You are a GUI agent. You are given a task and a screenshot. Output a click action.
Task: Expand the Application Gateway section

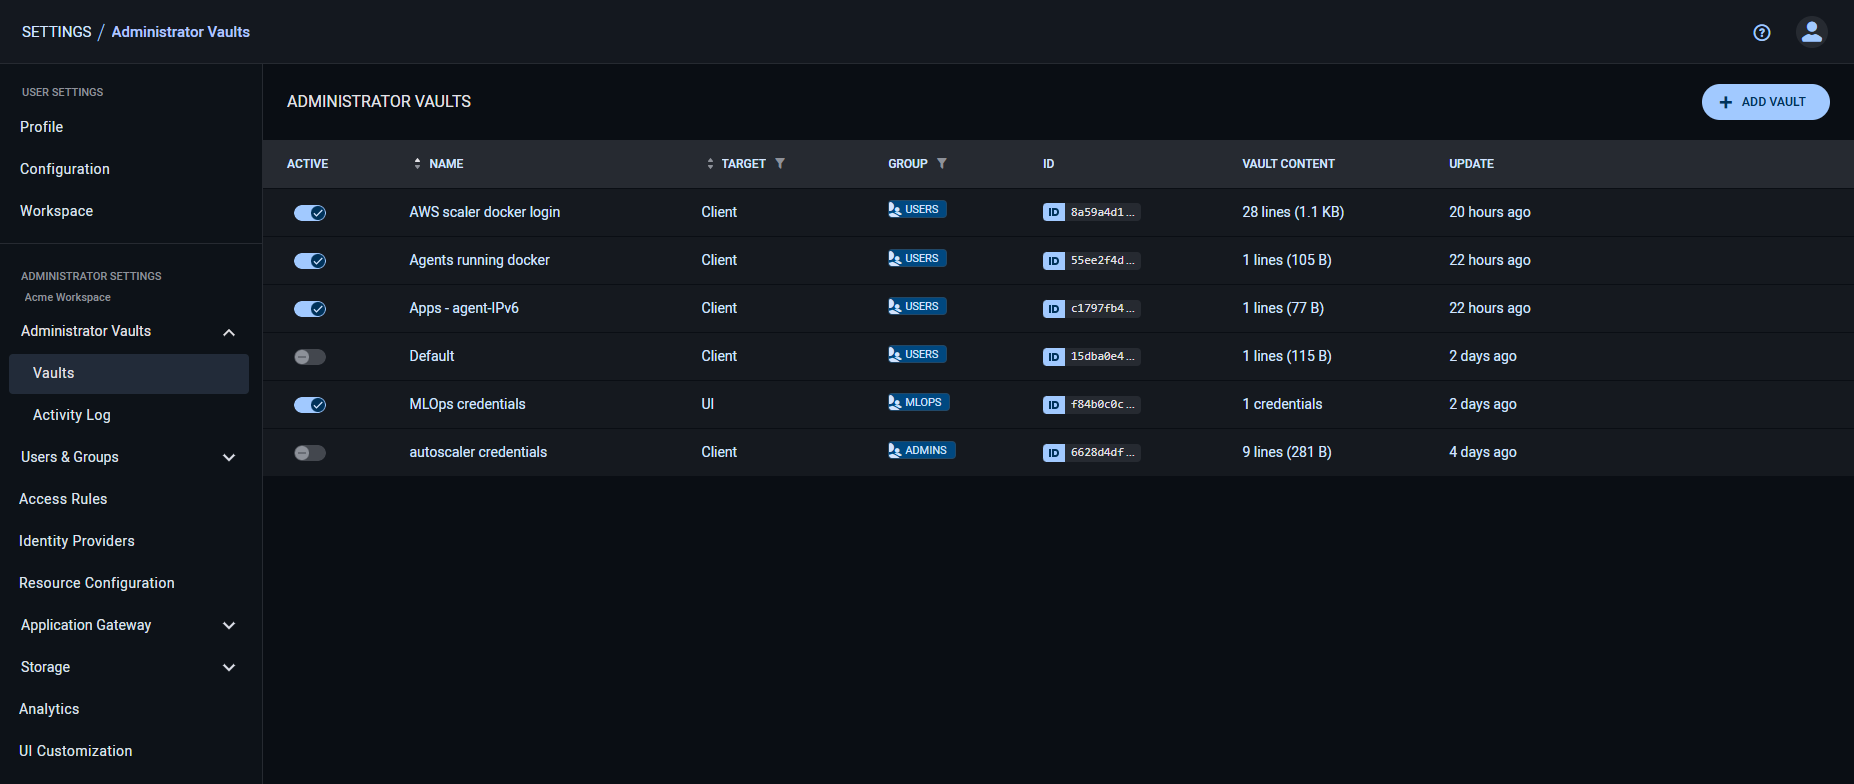pyautogui.click(x=229, y=626)
